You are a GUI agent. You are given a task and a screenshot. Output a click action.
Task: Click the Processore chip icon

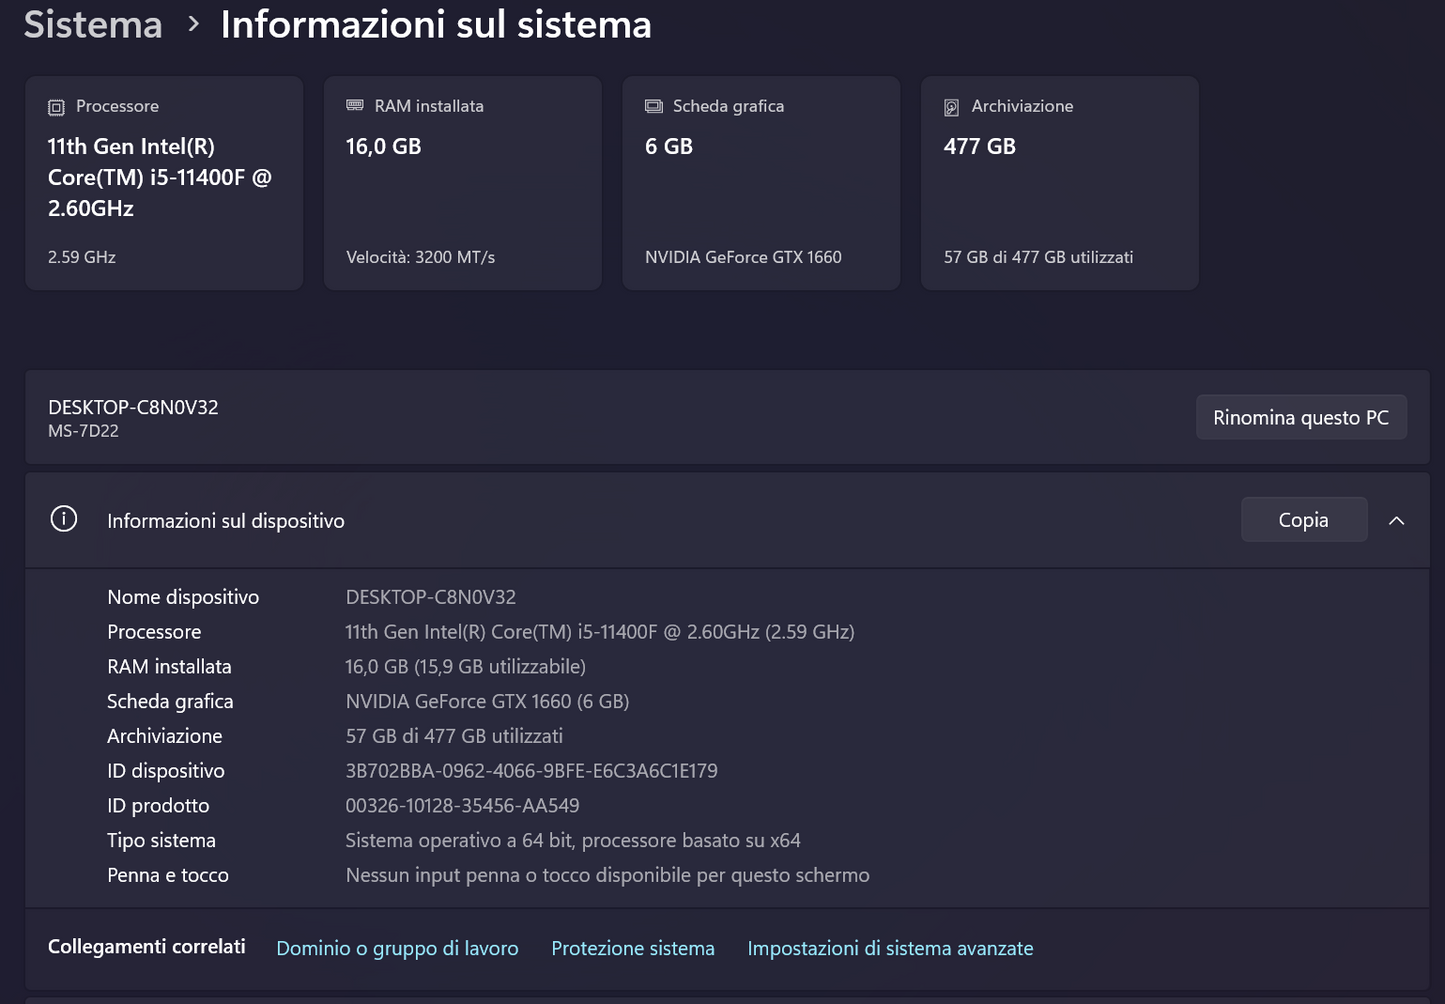56,107
